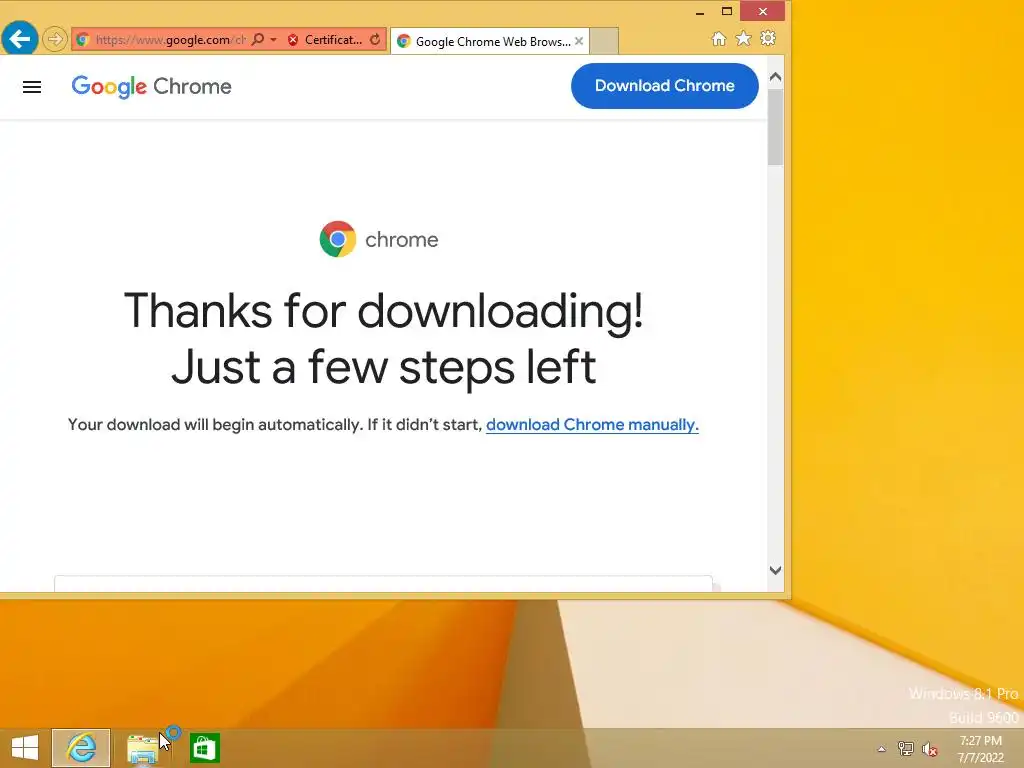Open Favorites with the star icon
1024x768 pixels.
tap(743, 39)
